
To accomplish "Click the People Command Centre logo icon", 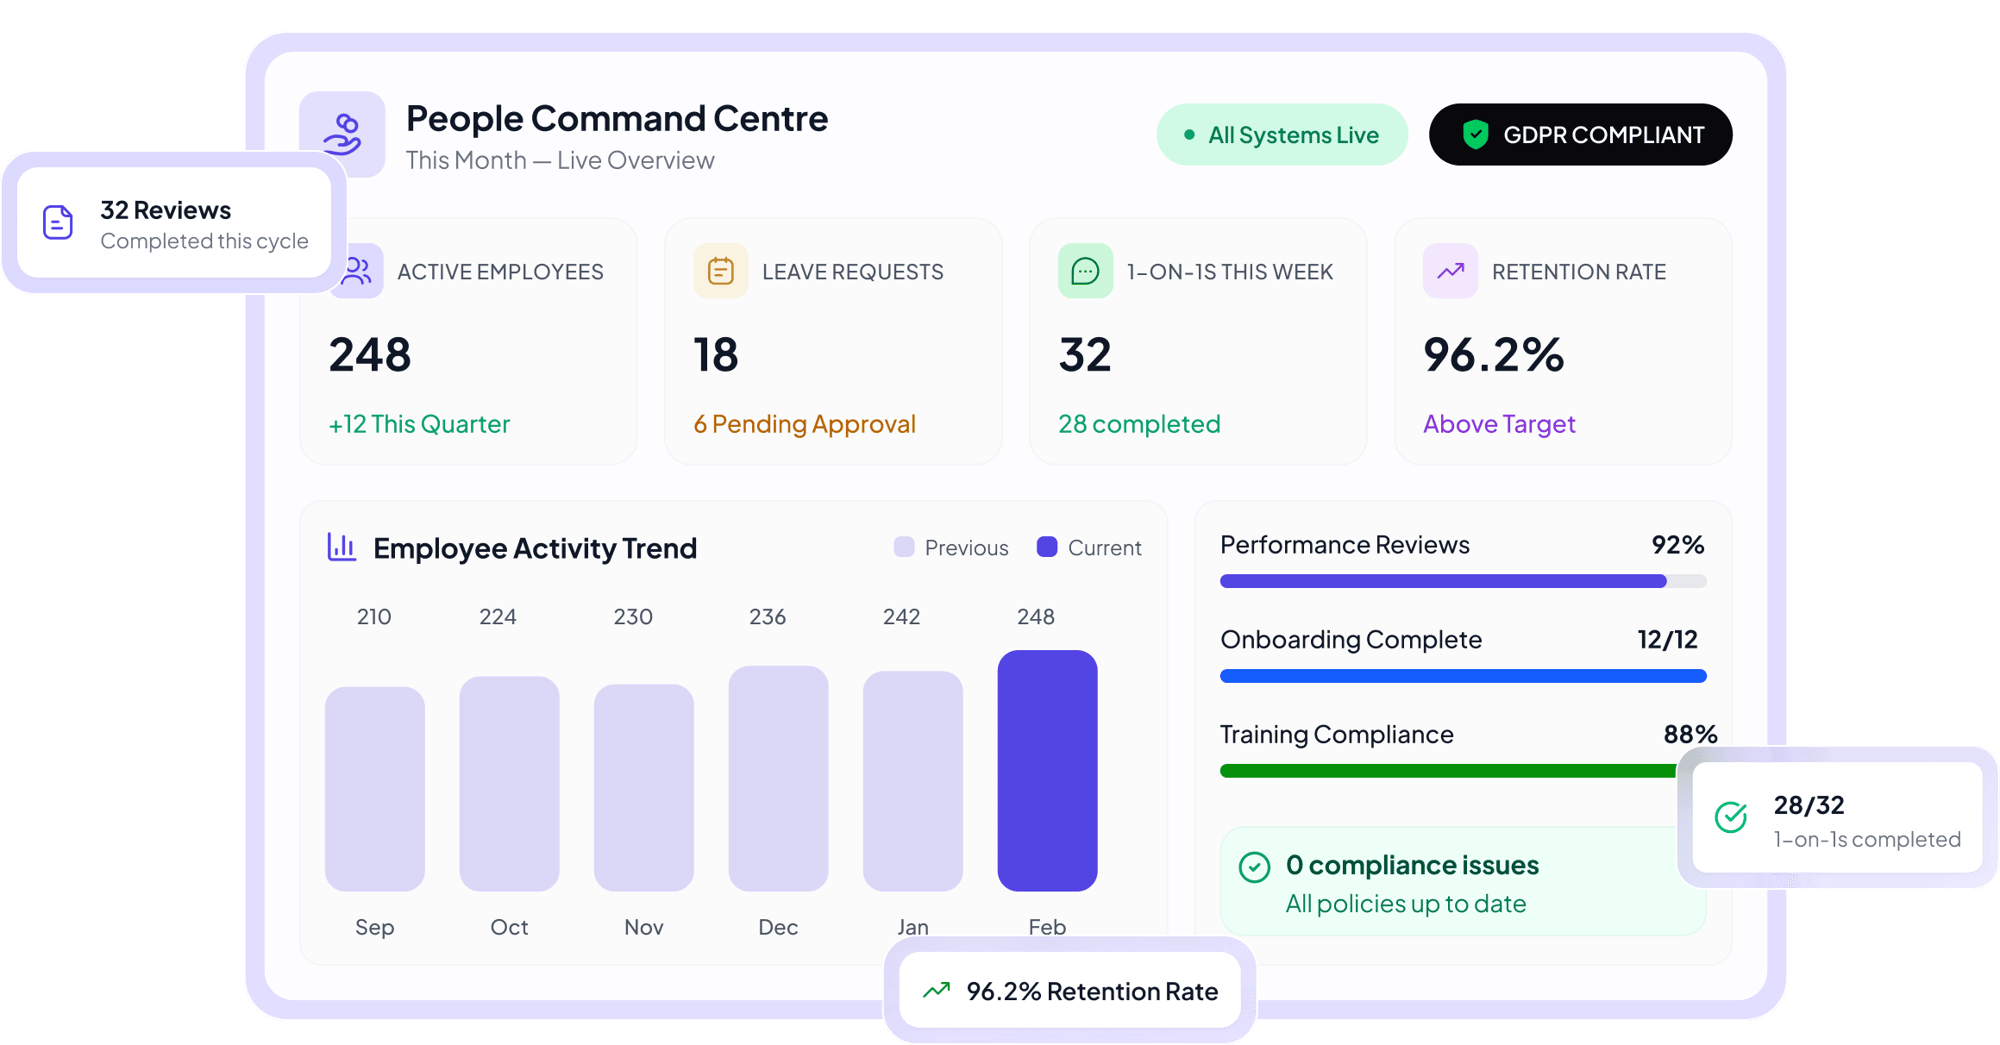I will [342, 134].
